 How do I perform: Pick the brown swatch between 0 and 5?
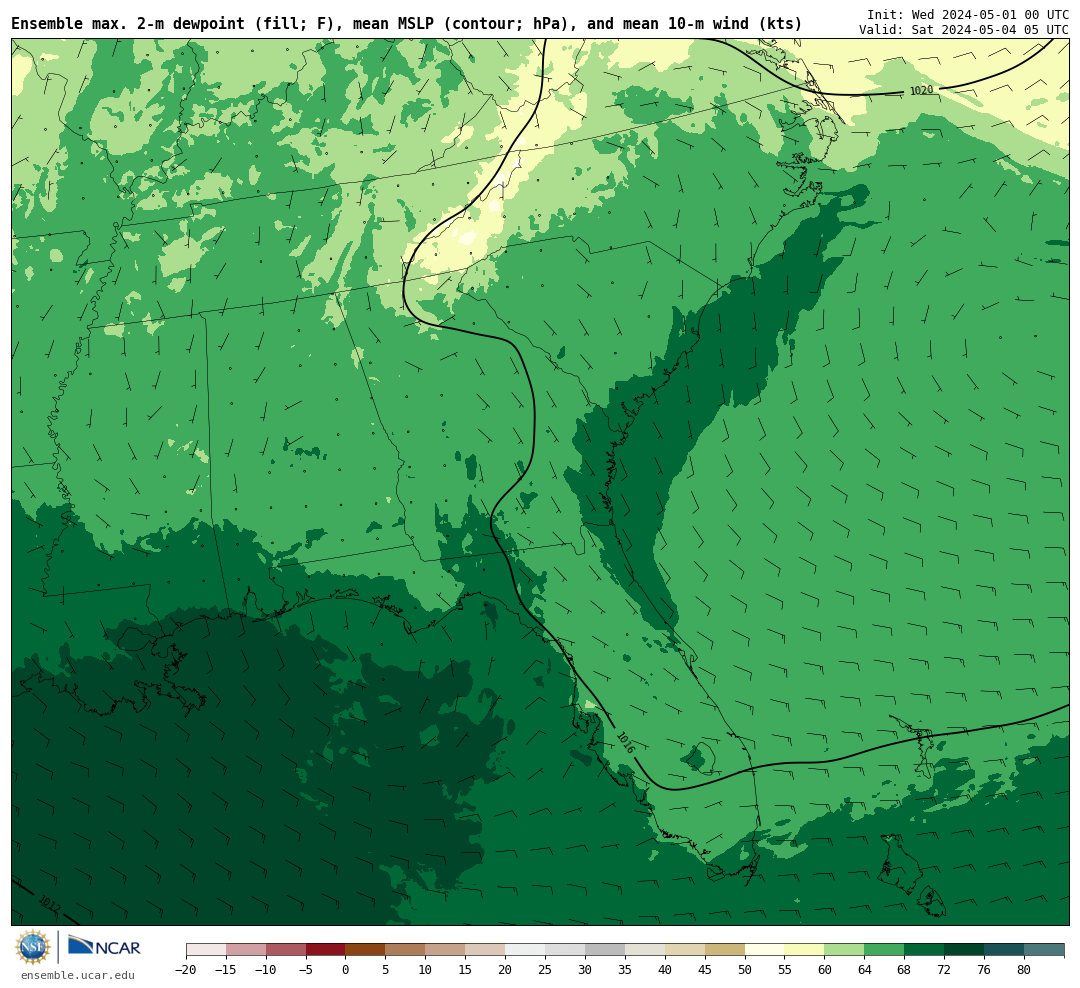pyautogui.click(x=366, y=950)
